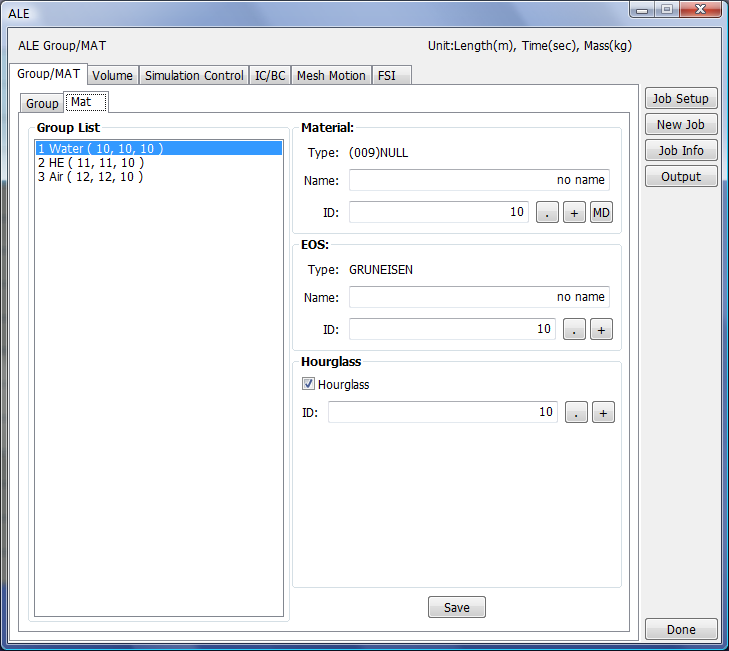Click the Save button
The width and height of the screenshot is (729, 651).
click(x=457, y=607)
